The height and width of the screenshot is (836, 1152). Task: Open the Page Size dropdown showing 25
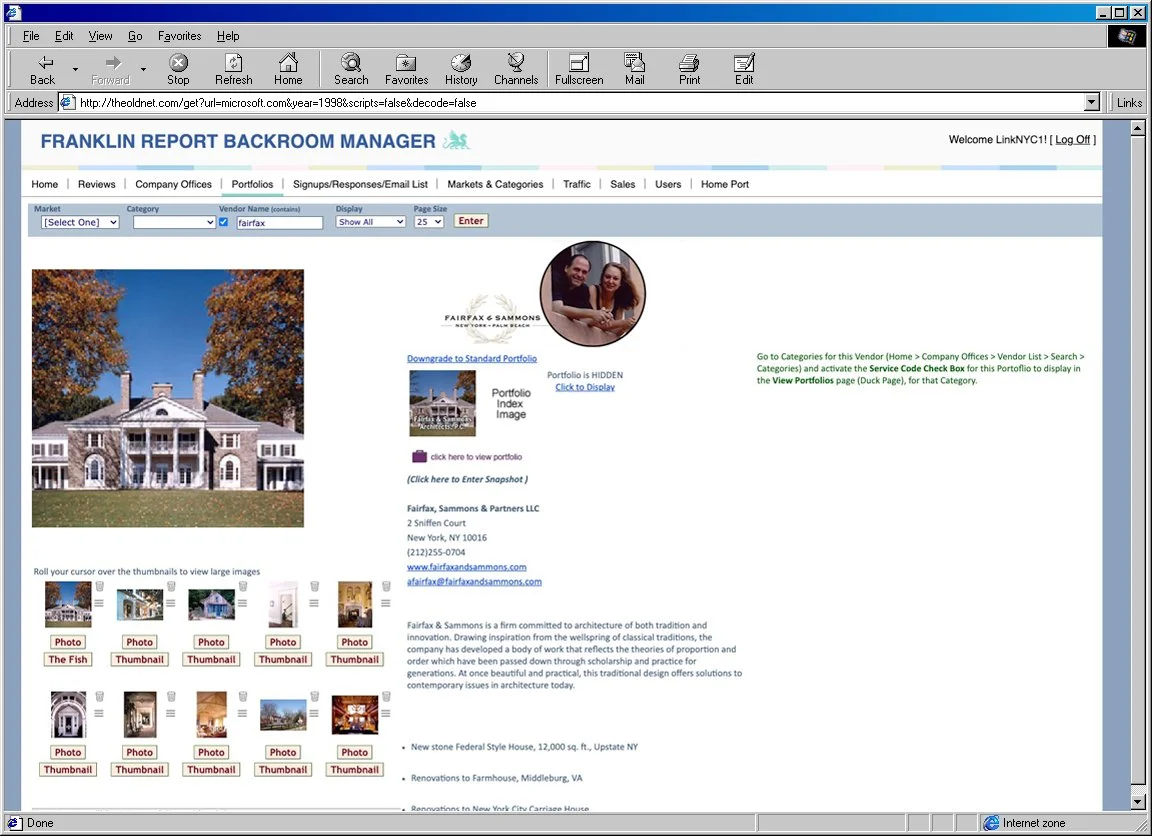[x=429, y=222]
